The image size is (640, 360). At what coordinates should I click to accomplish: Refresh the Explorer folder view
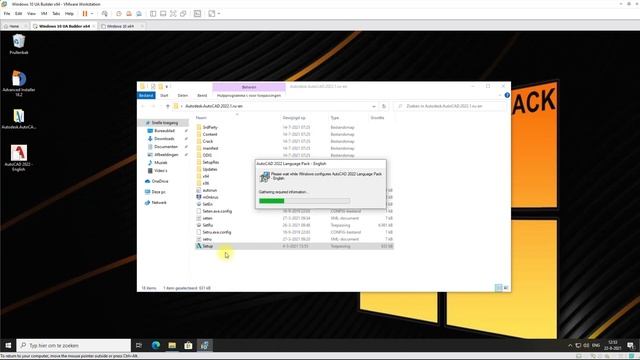(384, 106)
